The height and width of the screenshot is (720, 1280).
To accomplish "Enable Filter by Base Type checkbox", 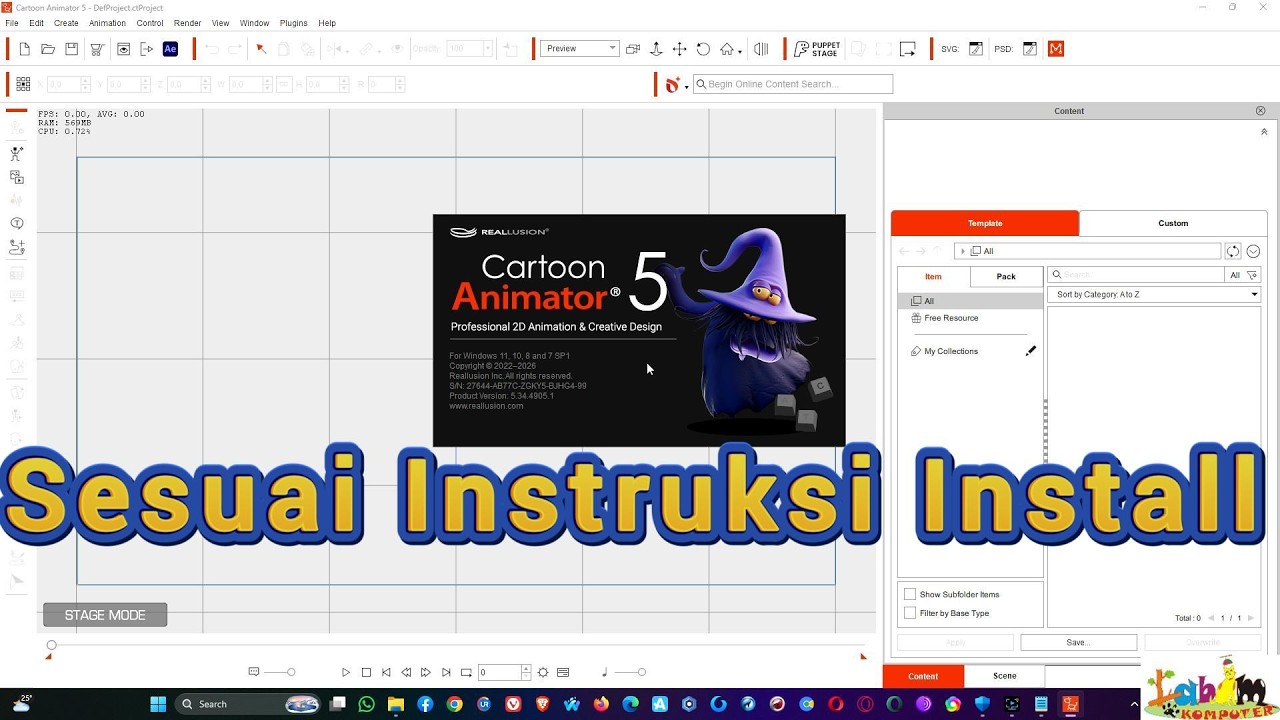I will click(x=910, y=613).
